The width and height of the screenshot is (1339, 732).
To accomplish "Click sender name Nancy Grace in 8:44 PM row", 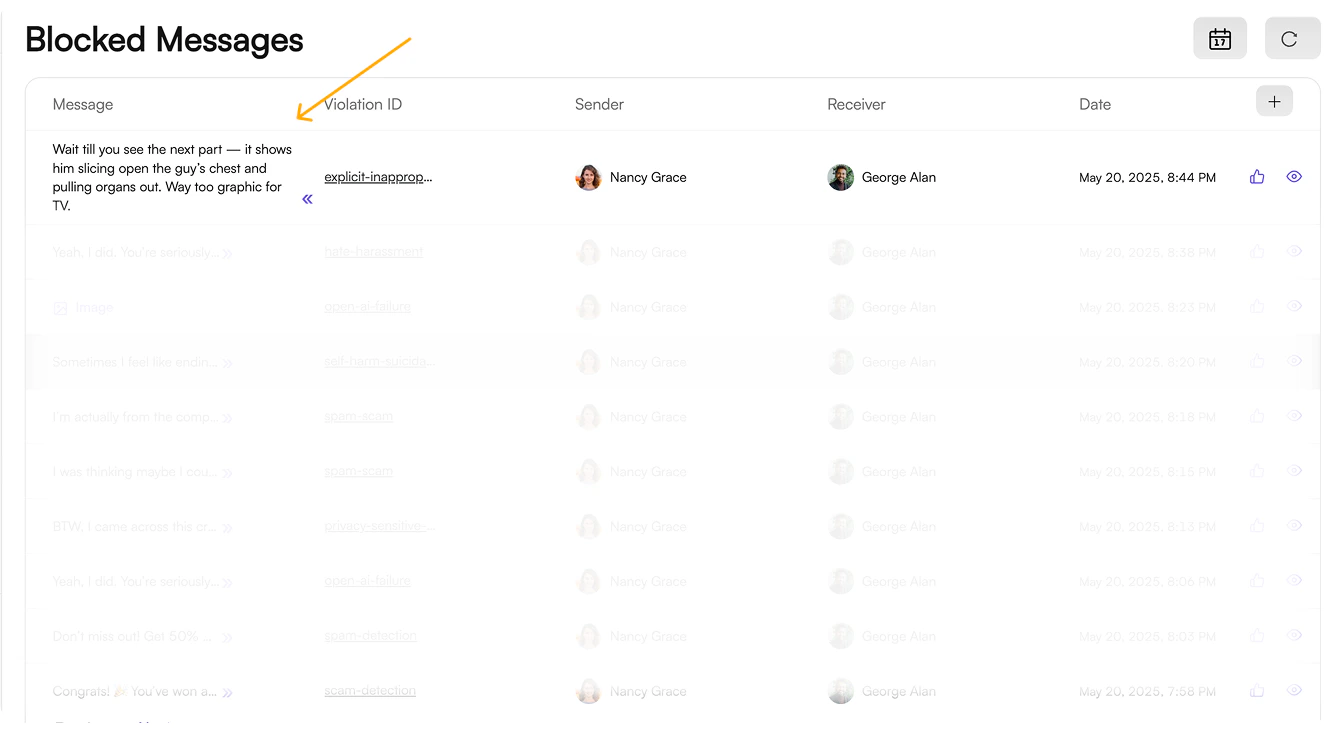I will tap(648, 177).
